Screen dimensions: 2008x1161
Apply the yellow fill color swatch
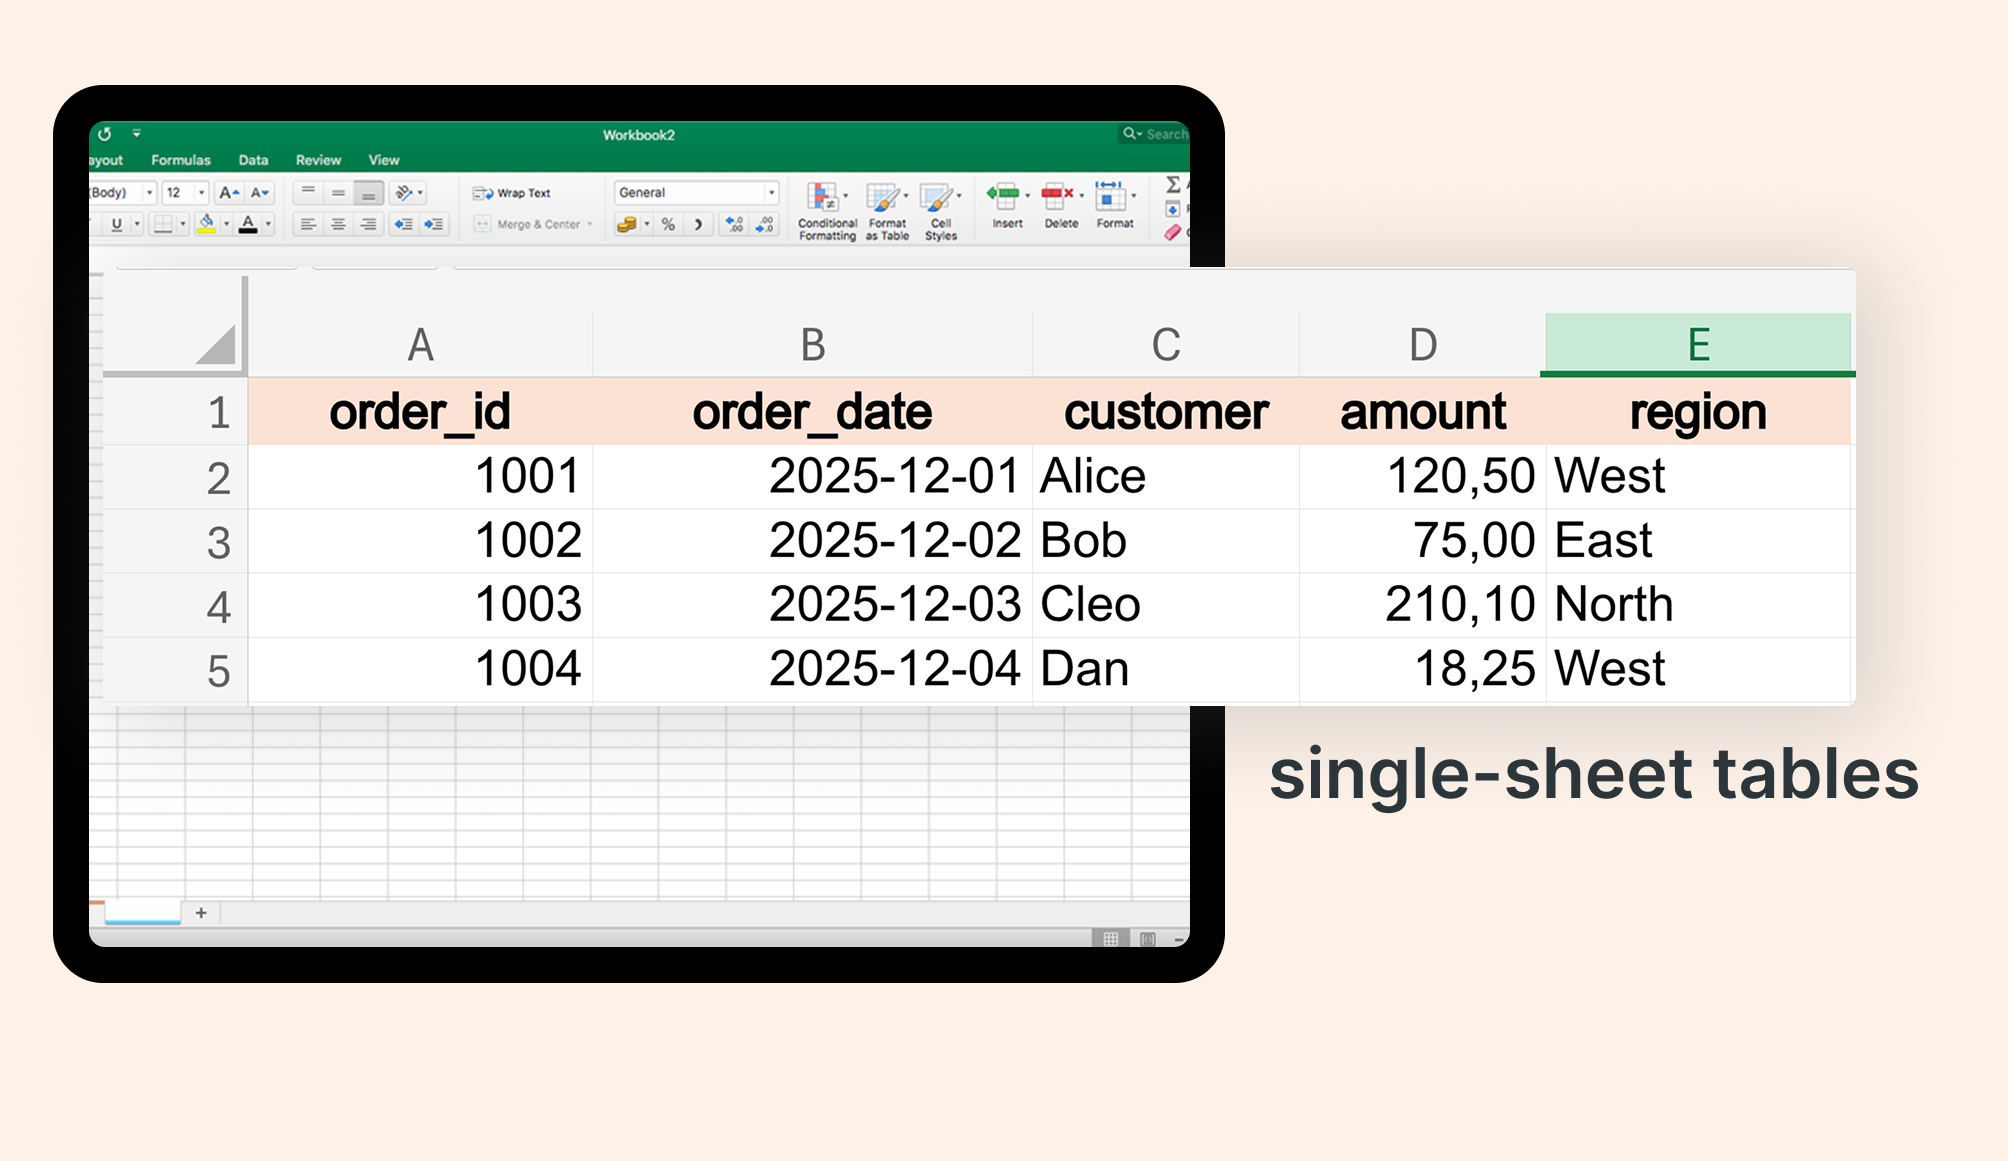coord(206,225)
